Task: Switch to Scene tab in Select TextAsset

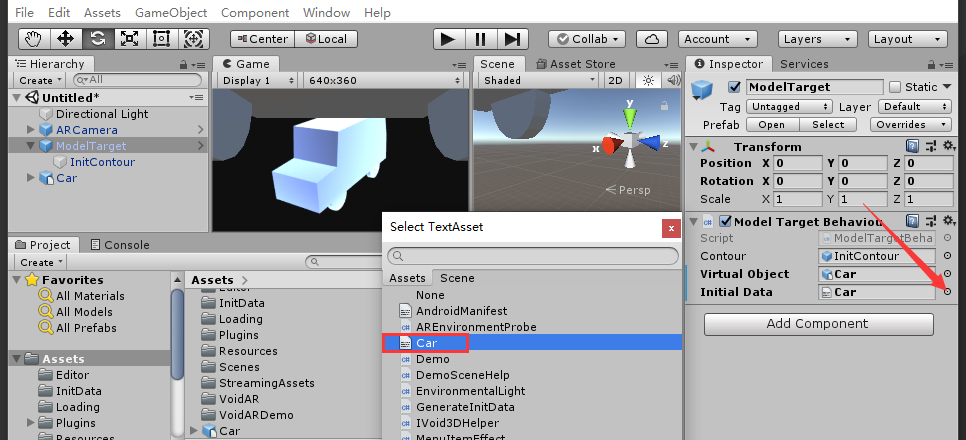Action: click(457, 278)
